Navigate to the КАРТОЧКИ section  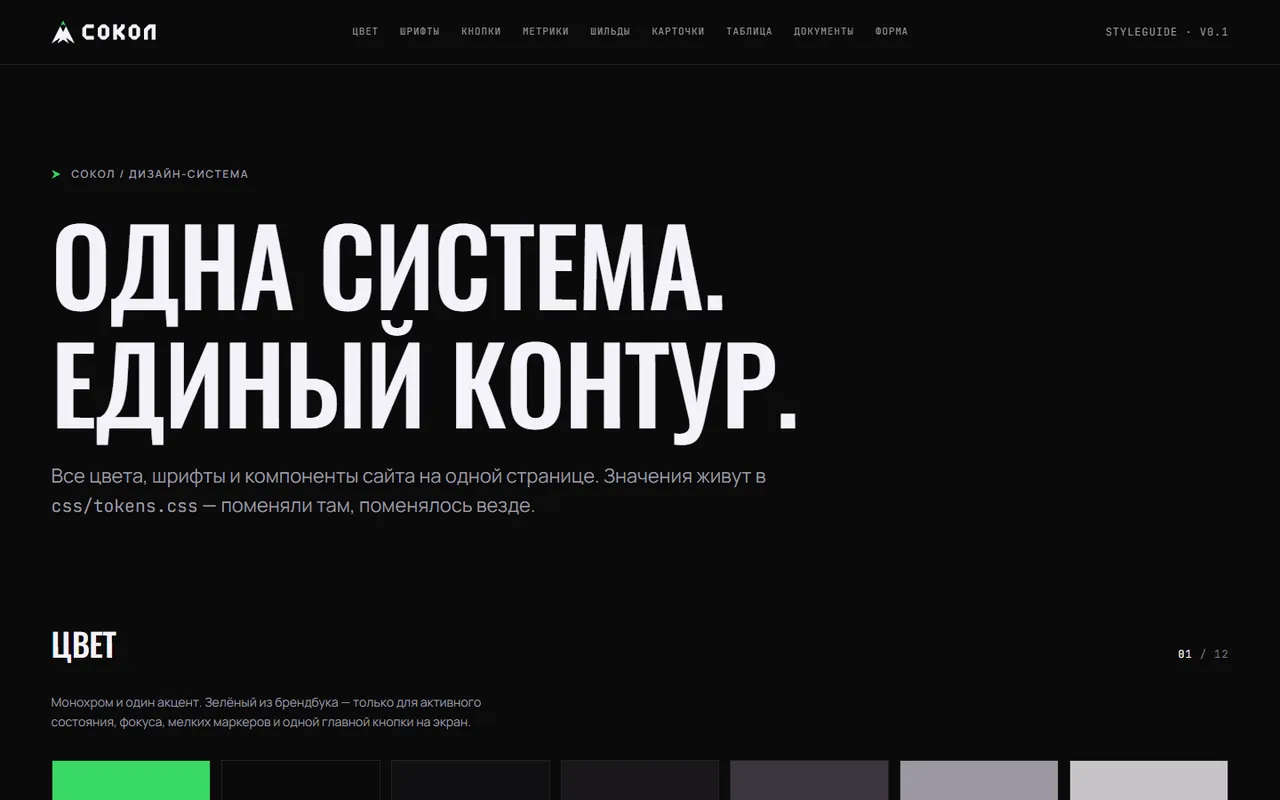tap(678, 32)
